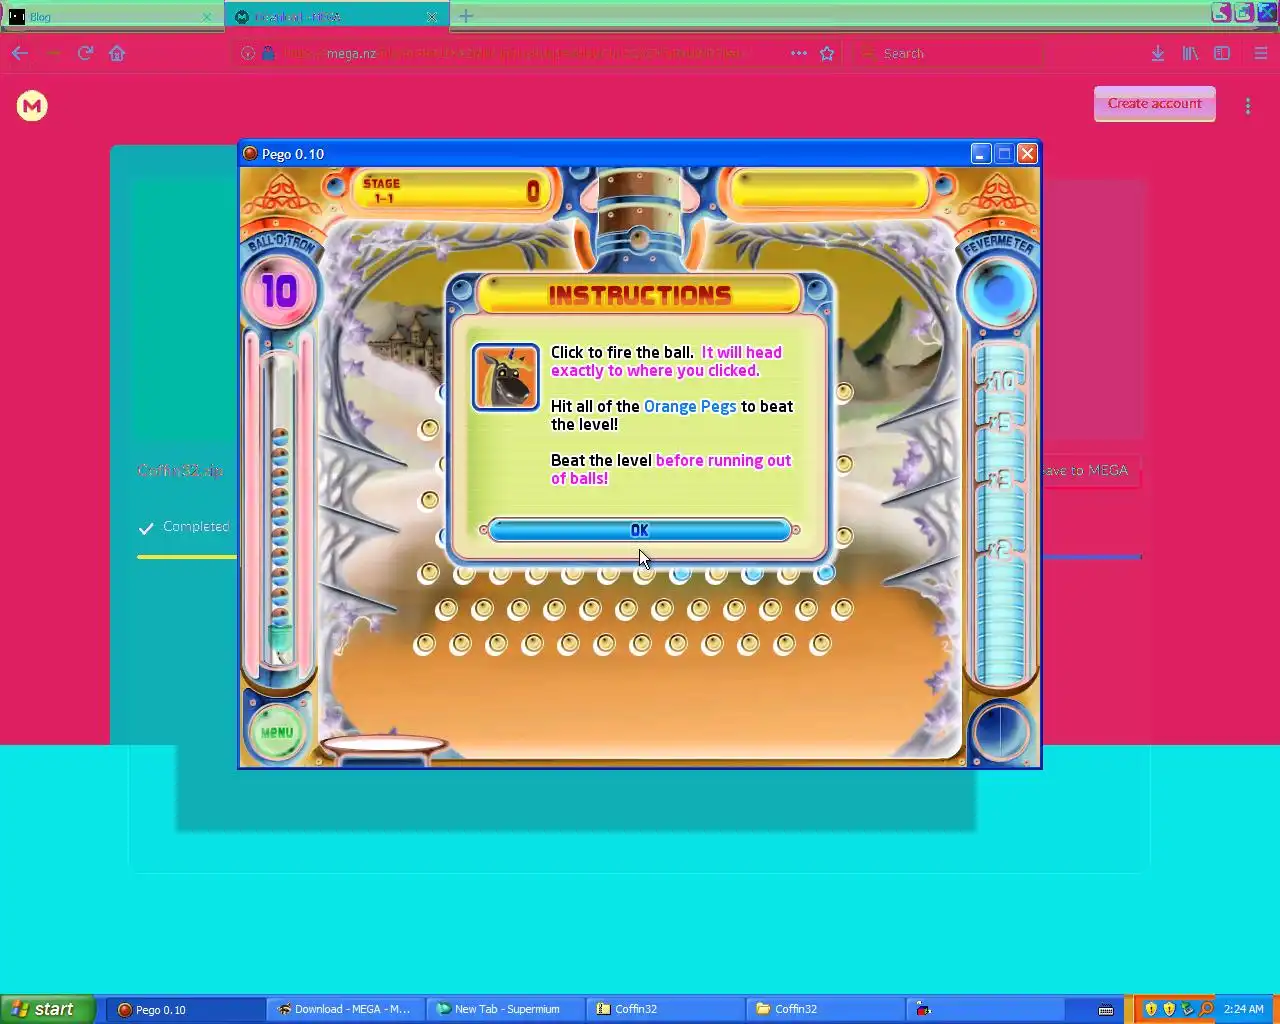Image resolution: width=1280 pixels, height=1024 pixels.
Task: Open the first Coffin32 taskbar item
Action: point(666,1009)
